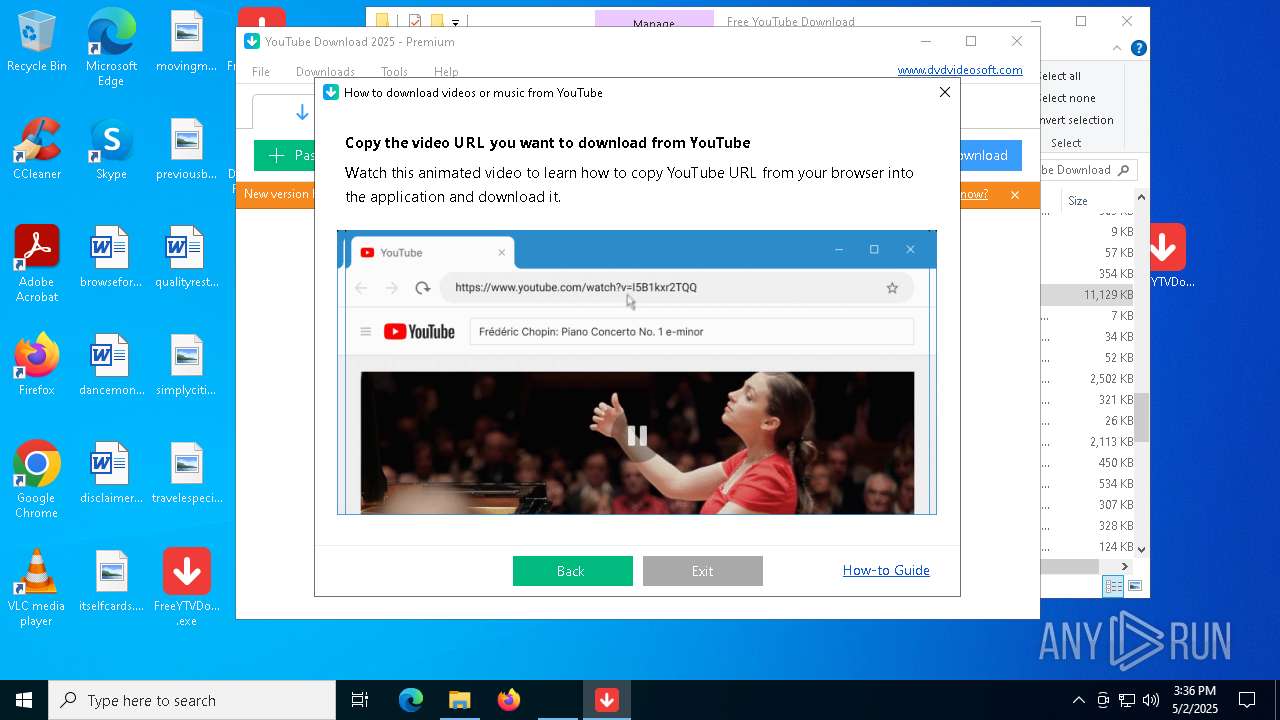Open Skype desktop shortcut
Image resolution: width=1280 pixels, height=720 pixels.
point(111,149)
